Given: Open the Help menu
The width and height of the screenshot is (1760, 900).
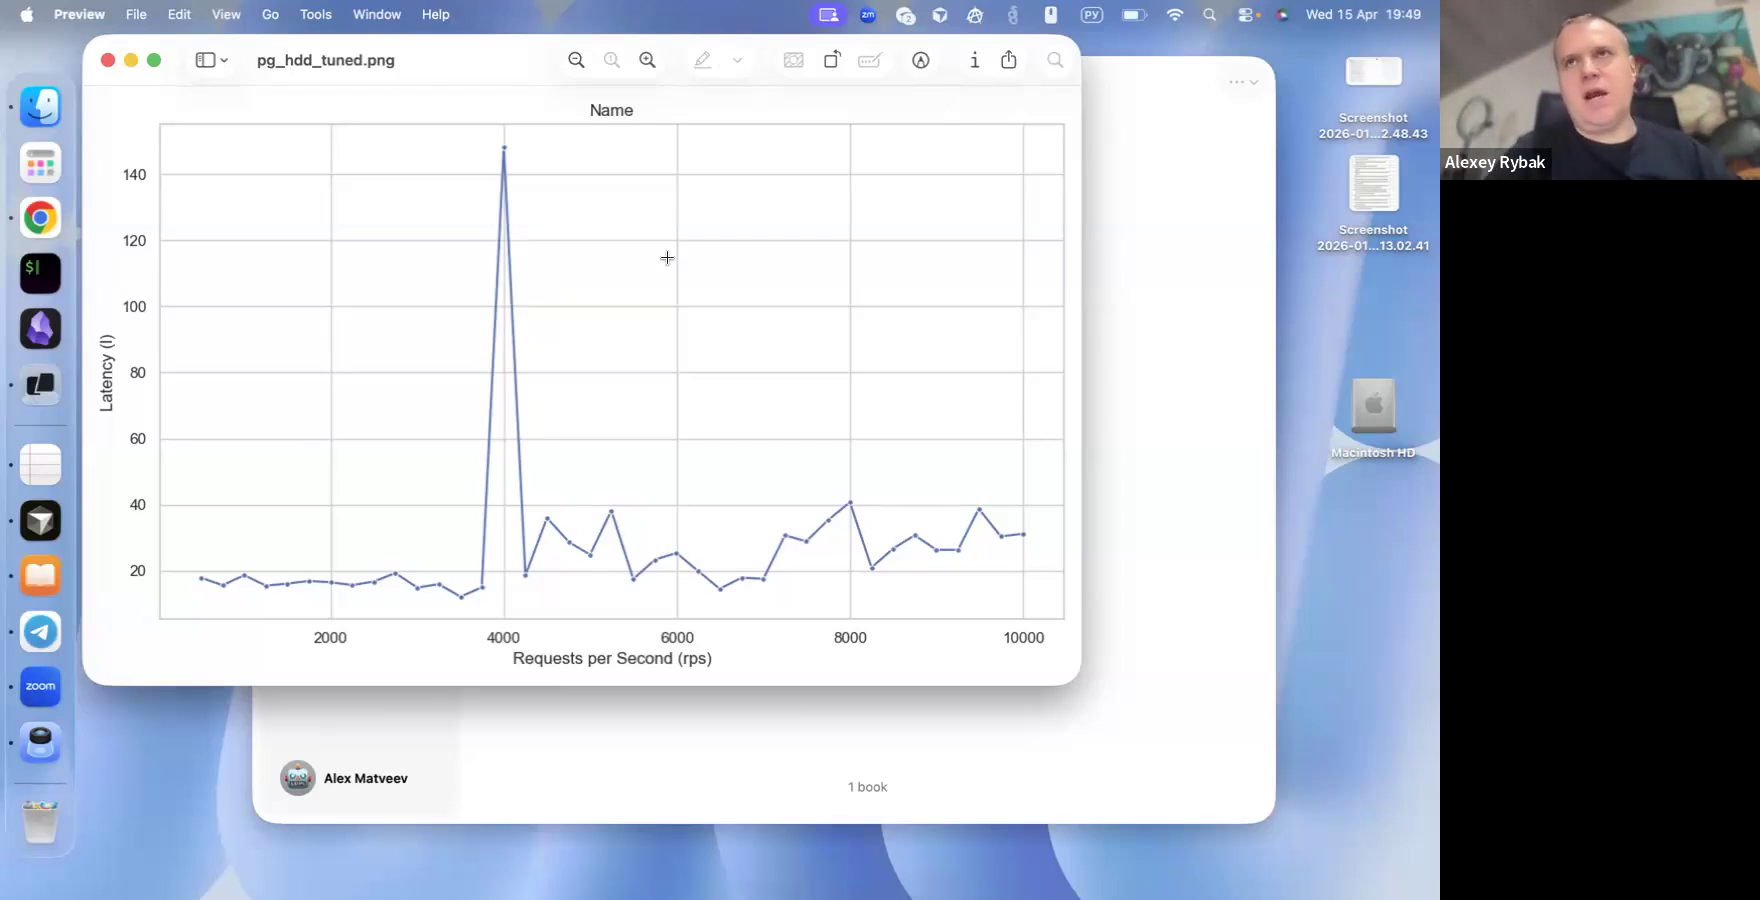Looking at the screenshot, I should 436,14.
